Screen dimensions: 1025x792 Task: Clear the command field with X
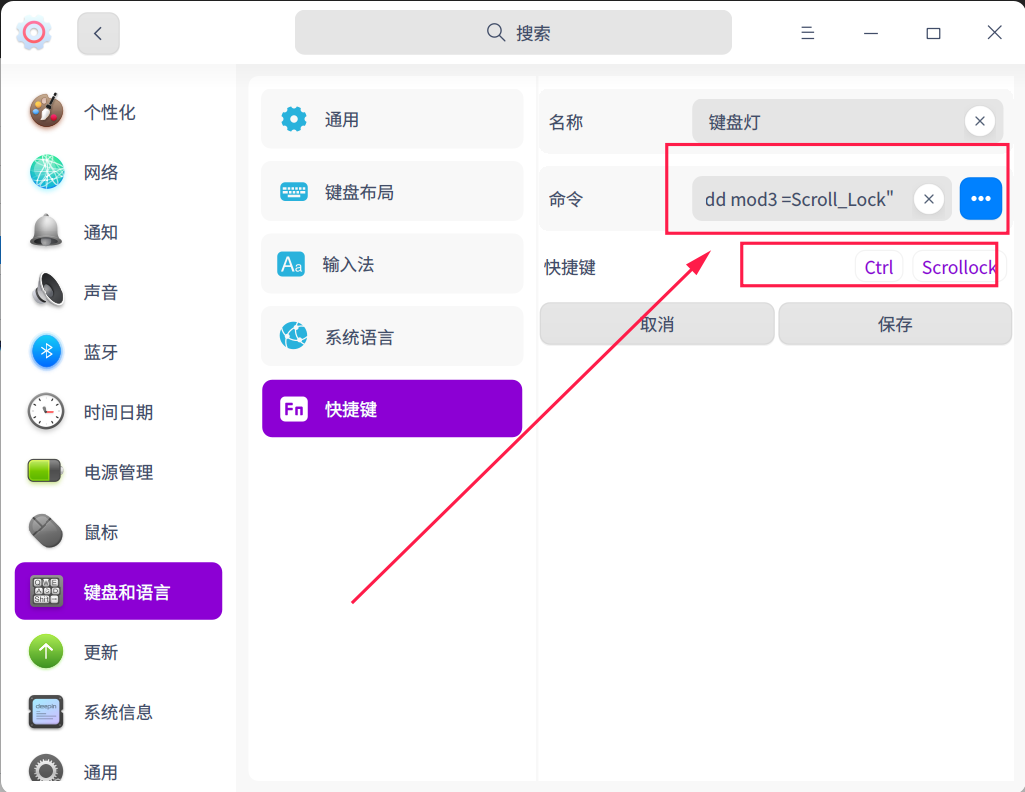coord(928,199)
